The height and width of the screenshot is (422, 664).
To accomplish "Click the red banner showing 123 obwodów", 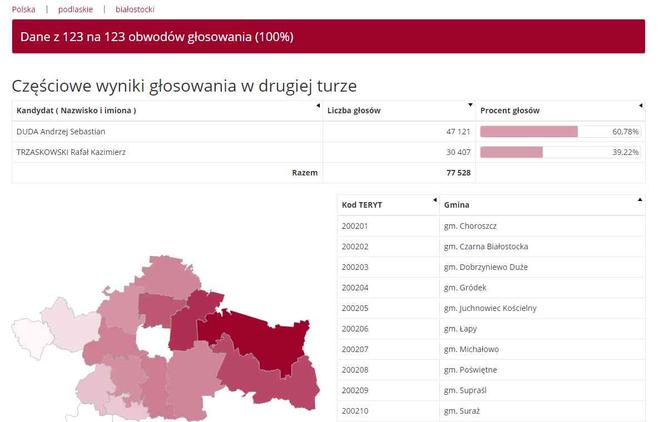I will pyautogui.click(x=329, y=36).
